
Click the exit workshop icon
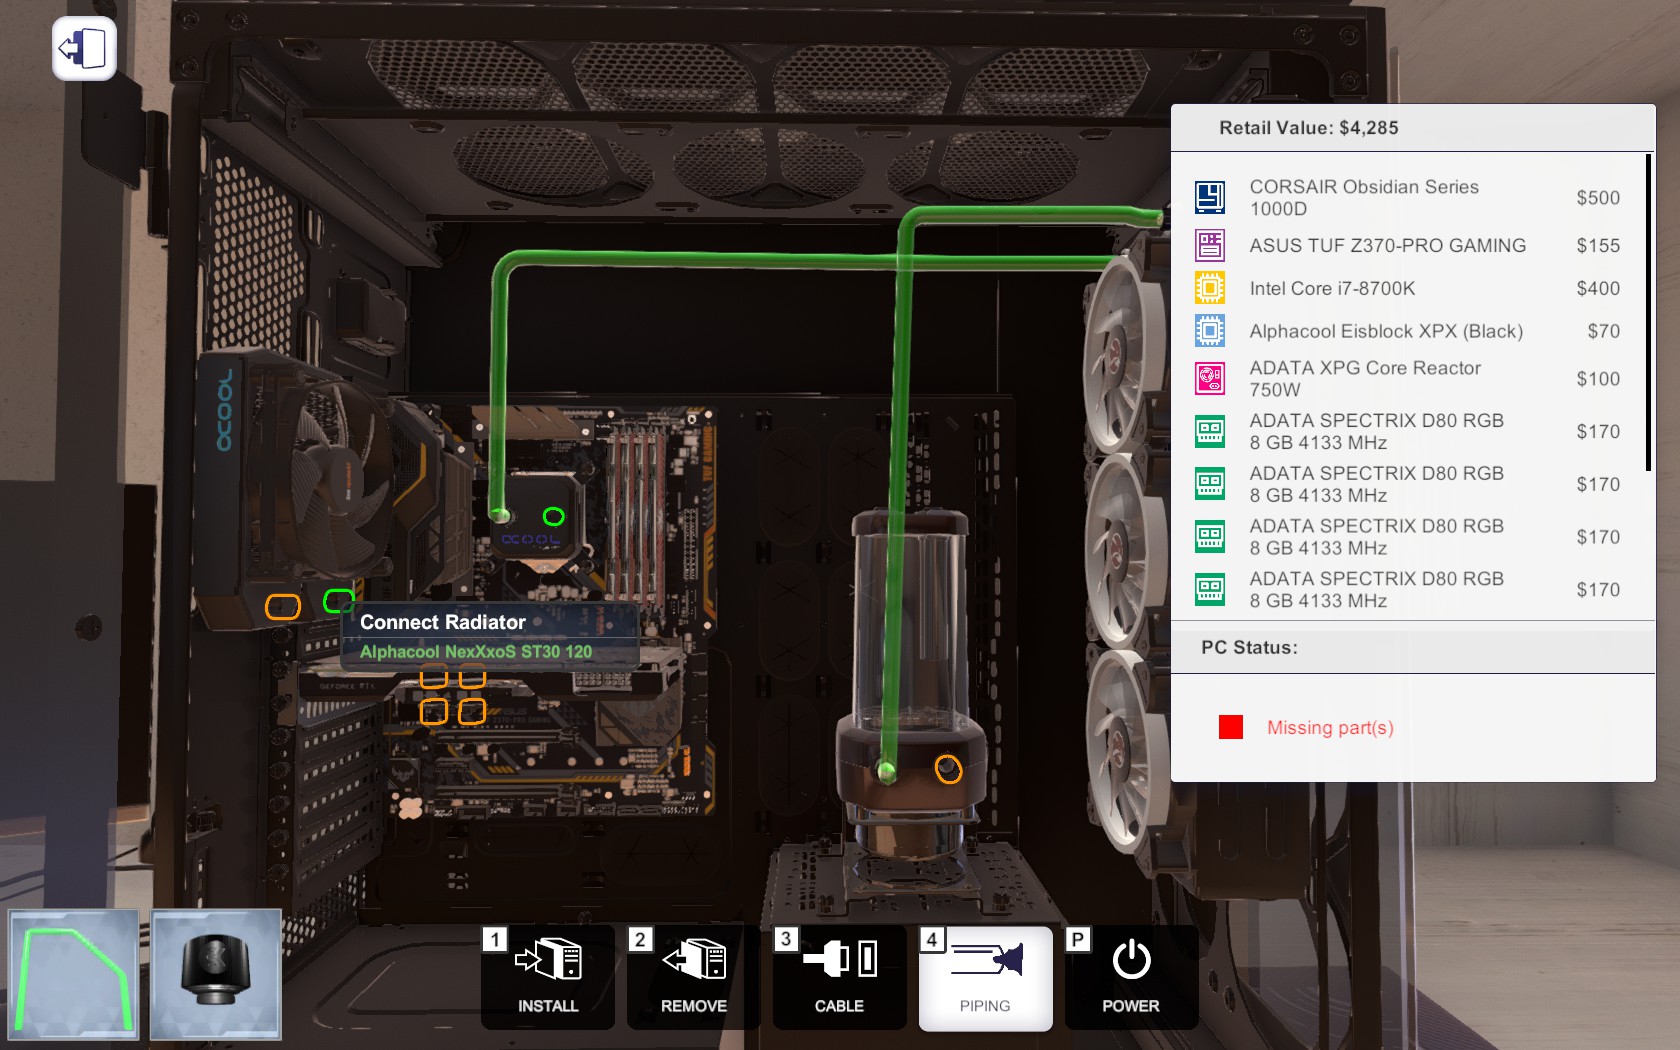[84, 48]
